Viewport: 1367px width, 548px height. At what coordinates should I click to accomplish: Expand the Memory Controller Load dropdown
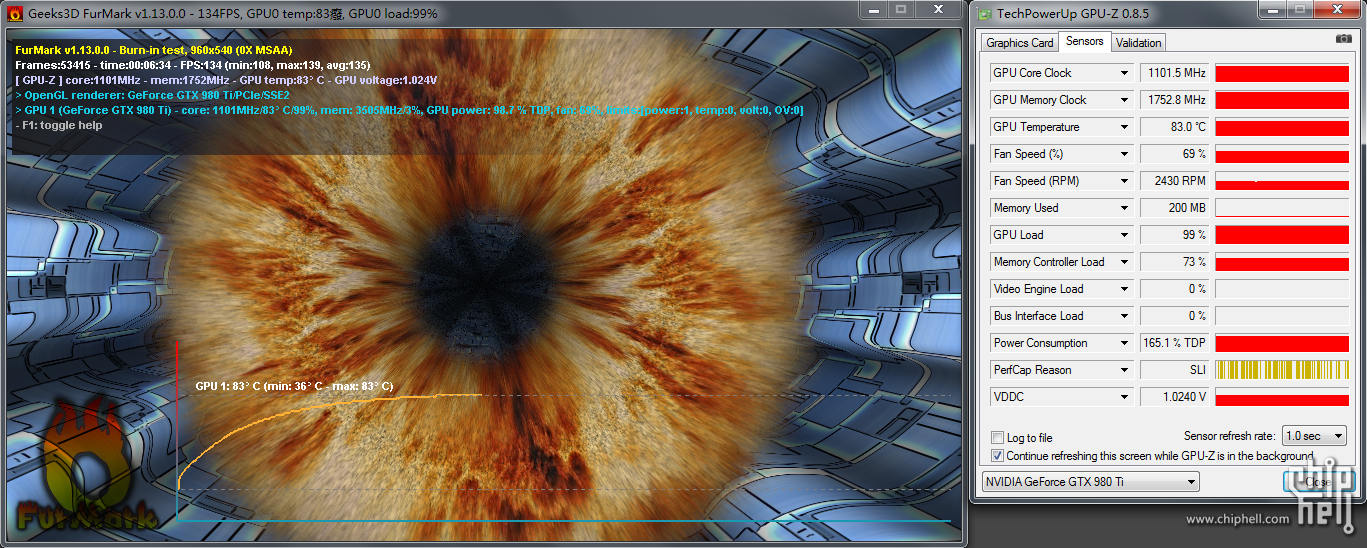pyautogui.click(x=1124, y=262)
